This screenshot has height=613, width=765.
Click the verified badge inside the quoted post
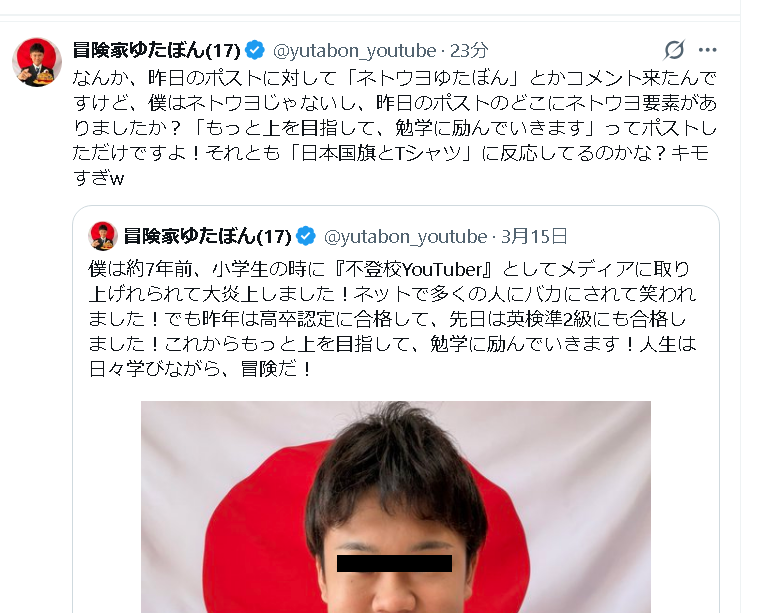[x=306, y=236]
